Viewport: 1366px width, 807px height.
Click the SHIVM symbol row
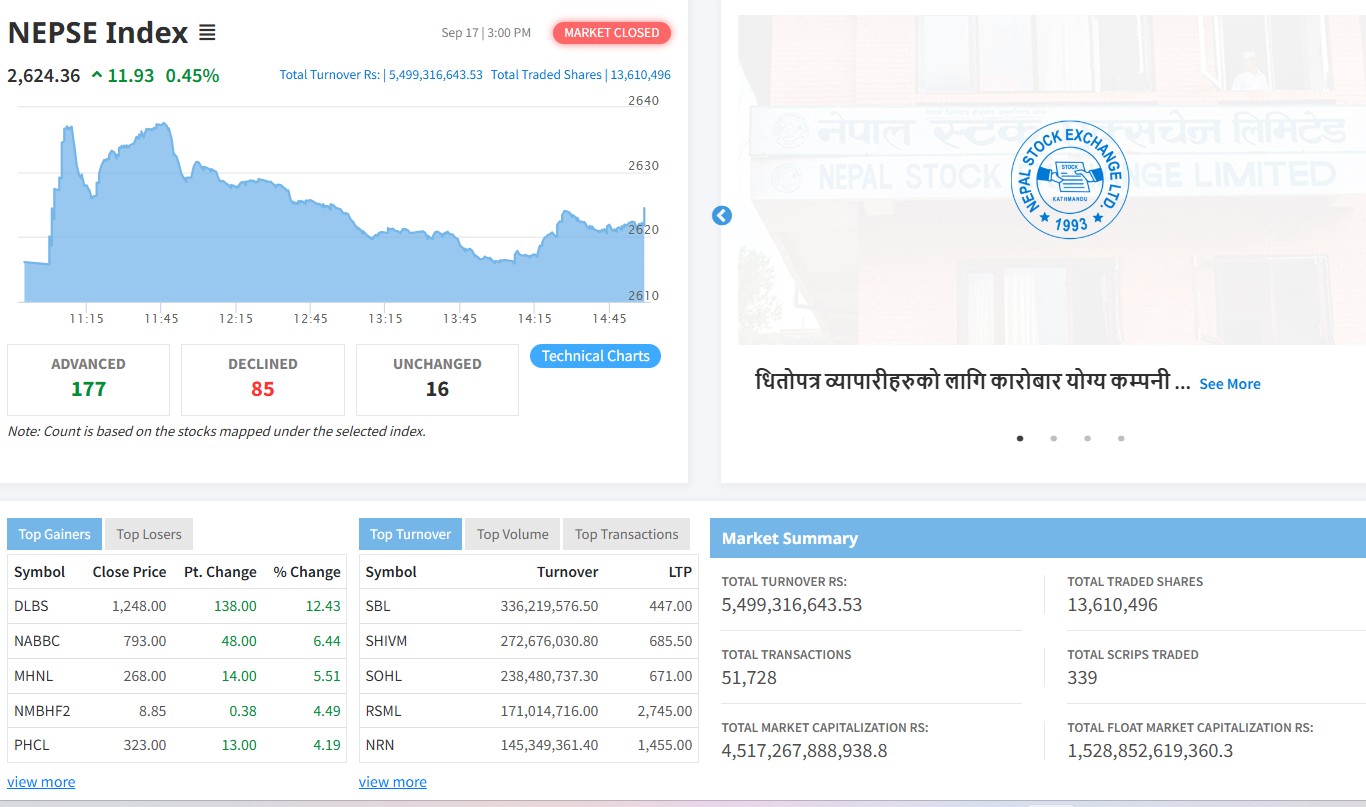(528, 641)
